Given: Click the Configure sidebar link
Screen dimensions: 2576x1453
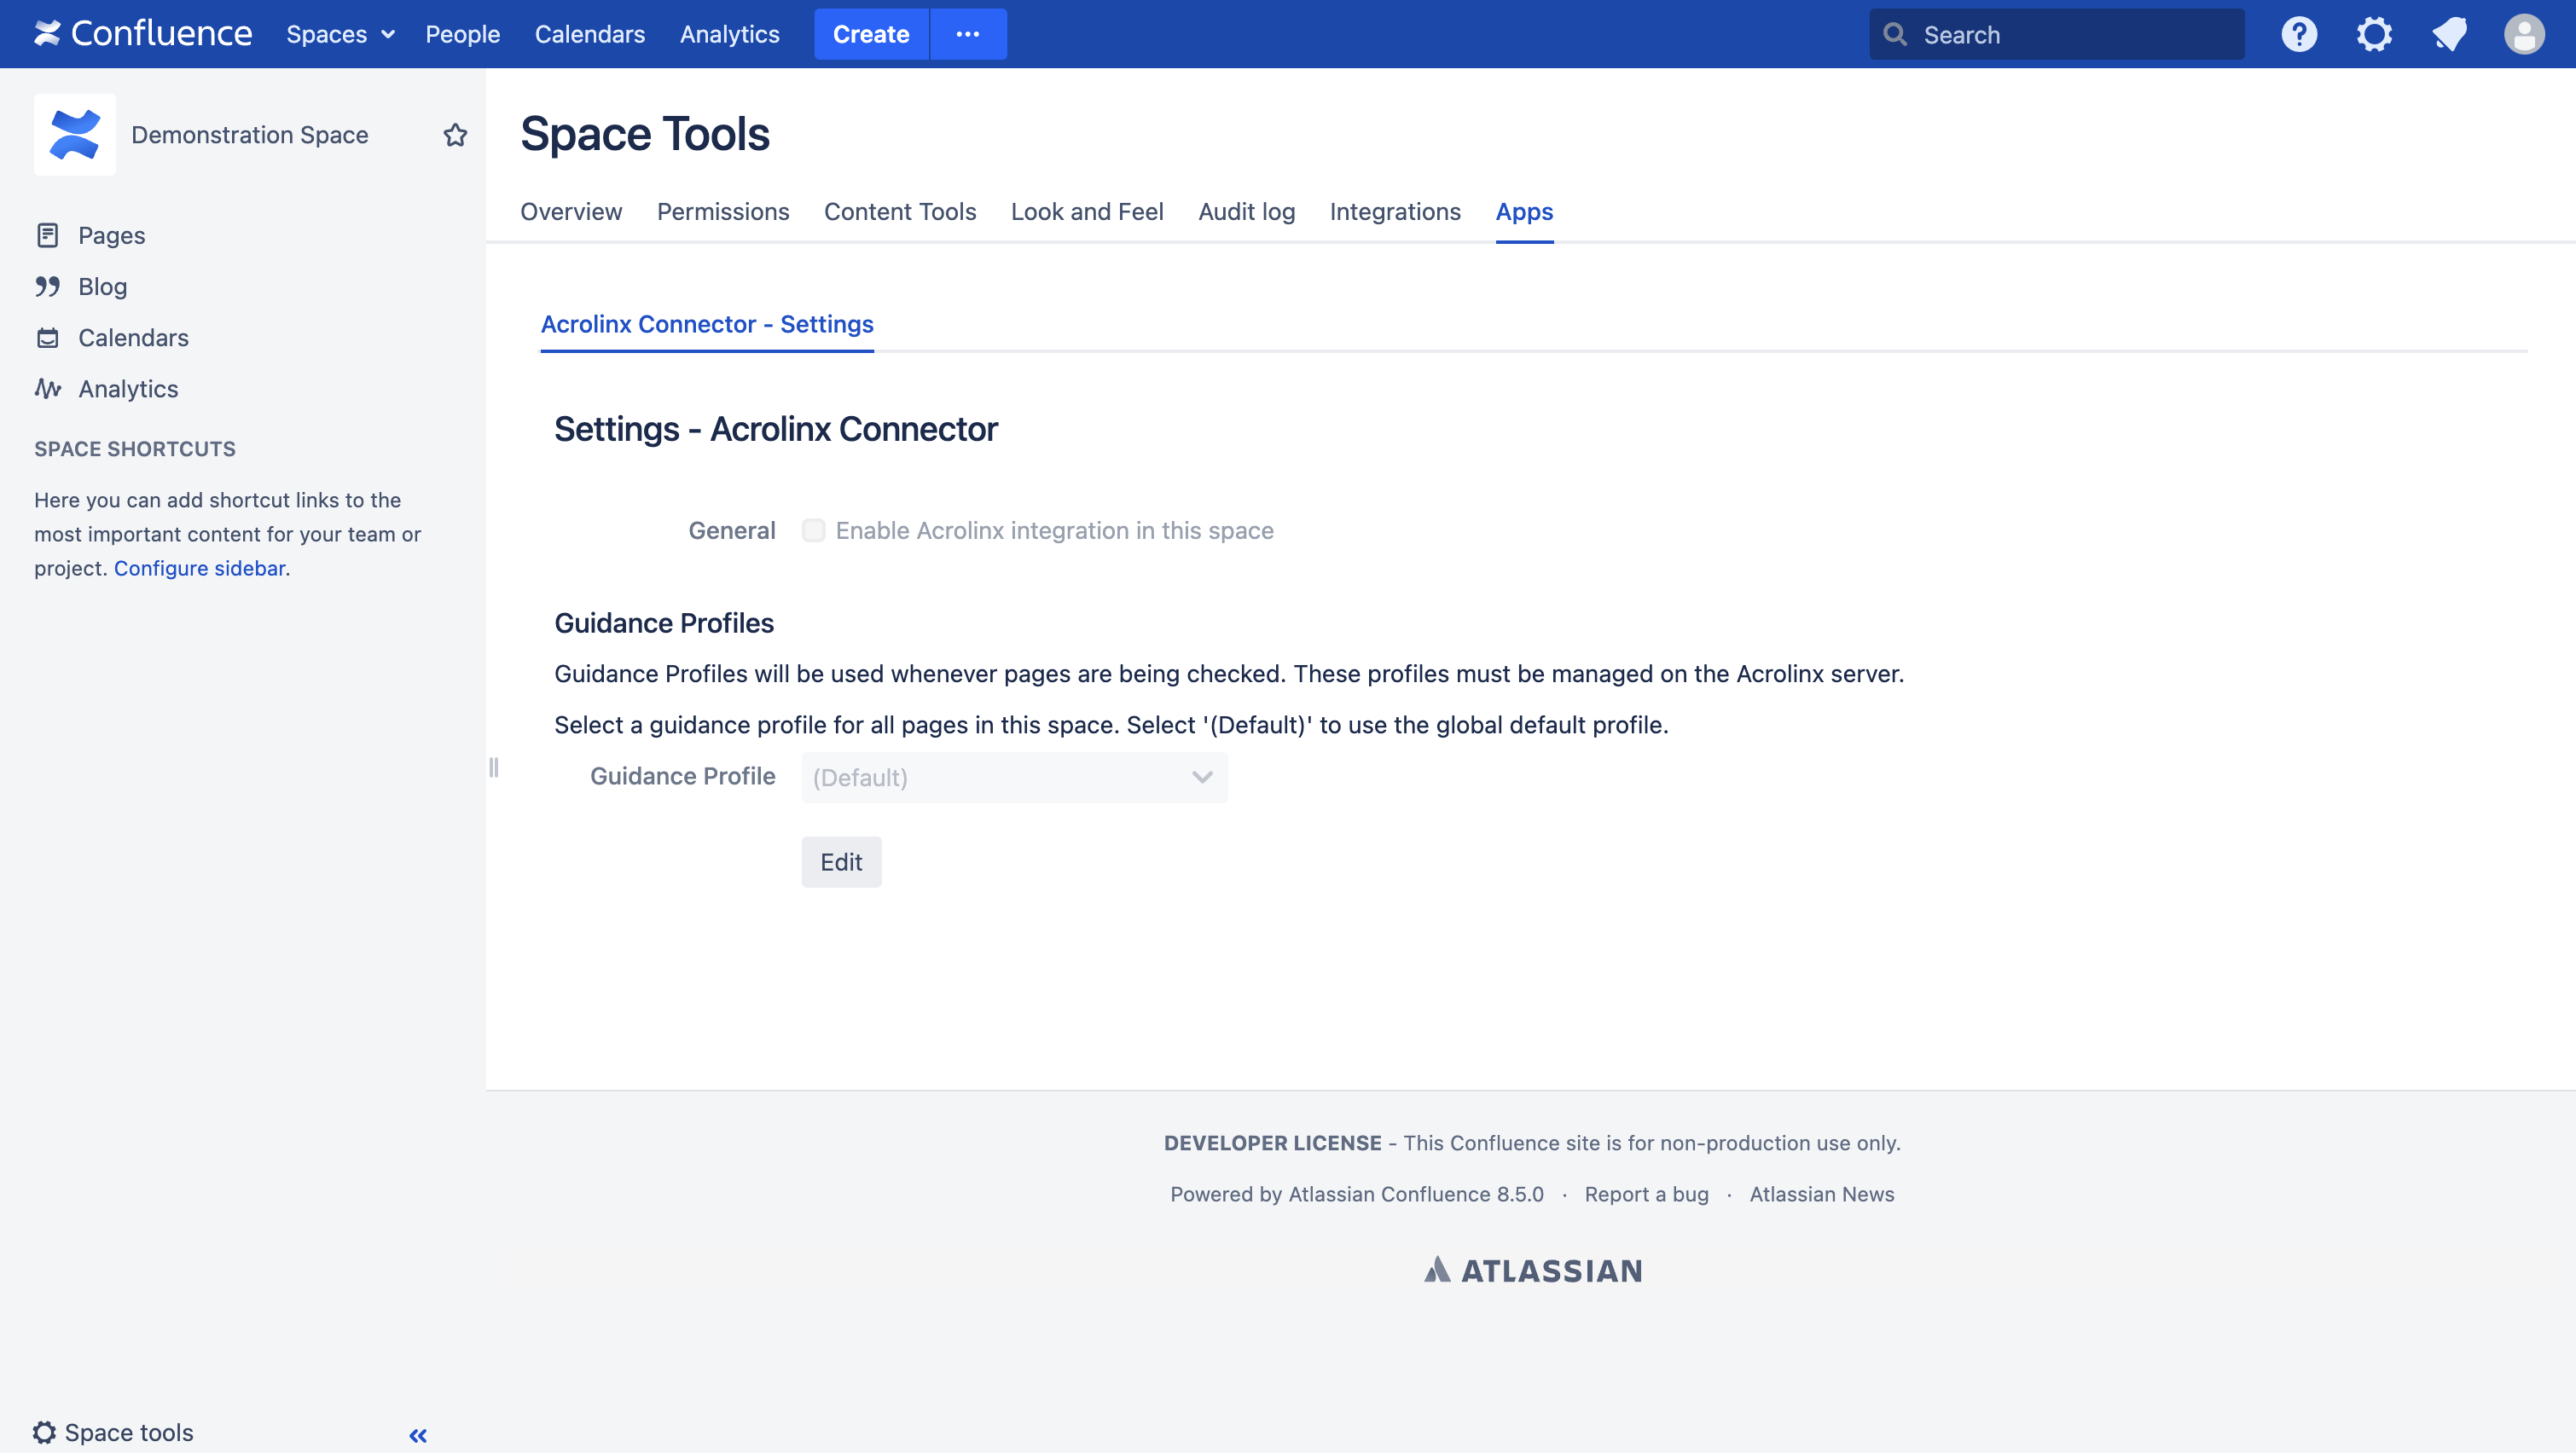Looking at the screenshot, I should 199,568.
